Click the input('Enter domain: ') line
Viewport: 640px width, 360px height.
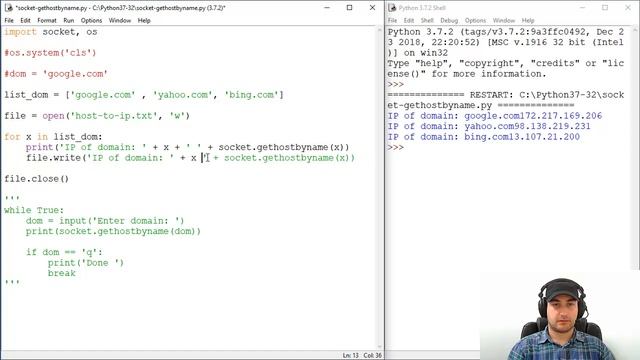coord(105,221)
